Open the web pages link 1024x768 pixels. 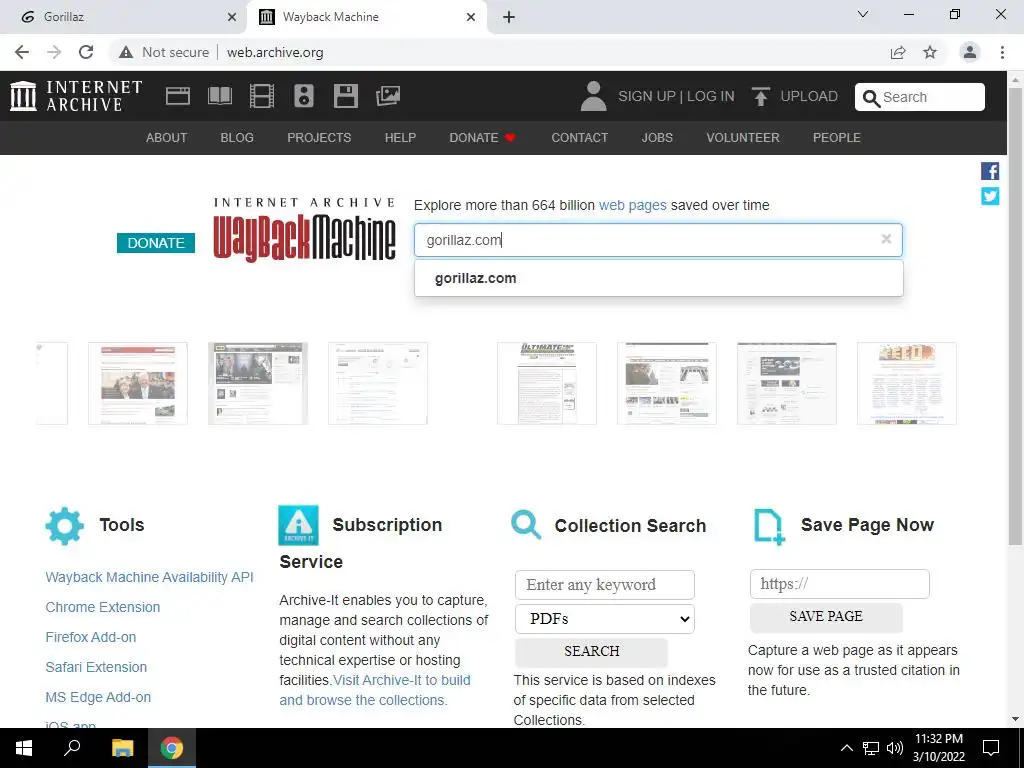(x=632, y=205)
